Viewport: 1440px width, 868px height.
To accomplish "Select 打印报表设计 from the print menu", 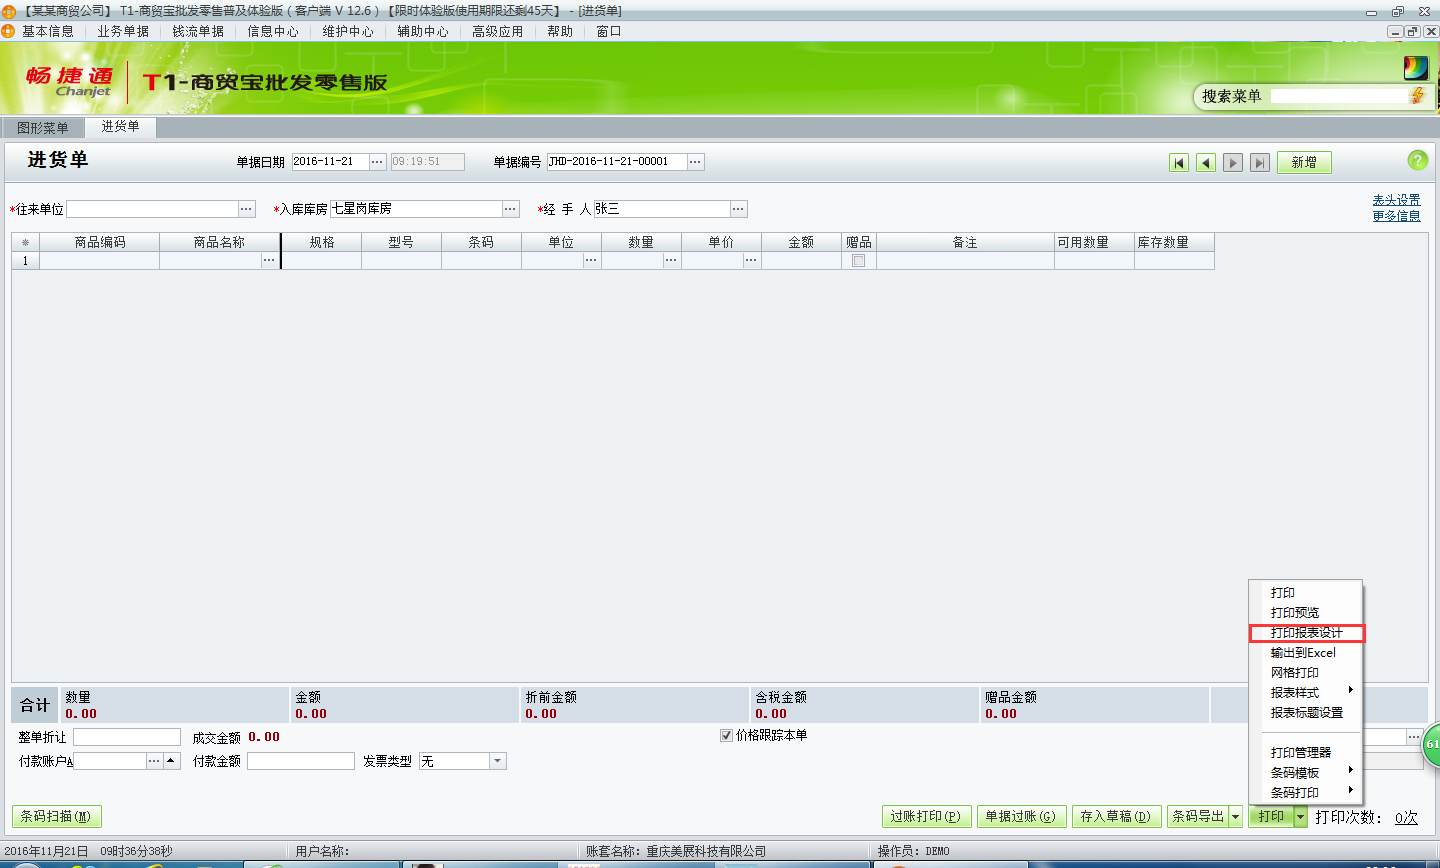I will (1305, 632).
